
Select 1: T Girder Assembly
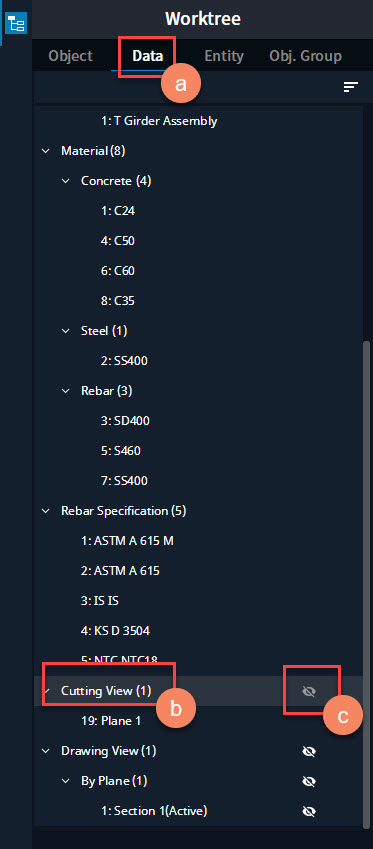[159, 121]
